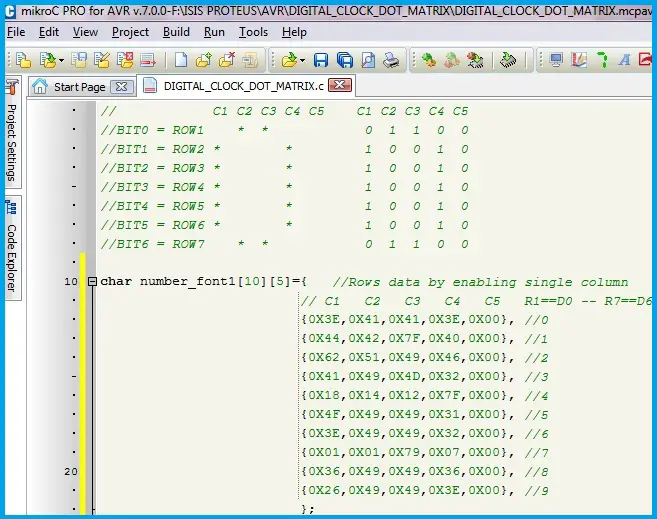
Task: Click the '//BIT6 = ROW7' comment text
Action: (152, 244)
